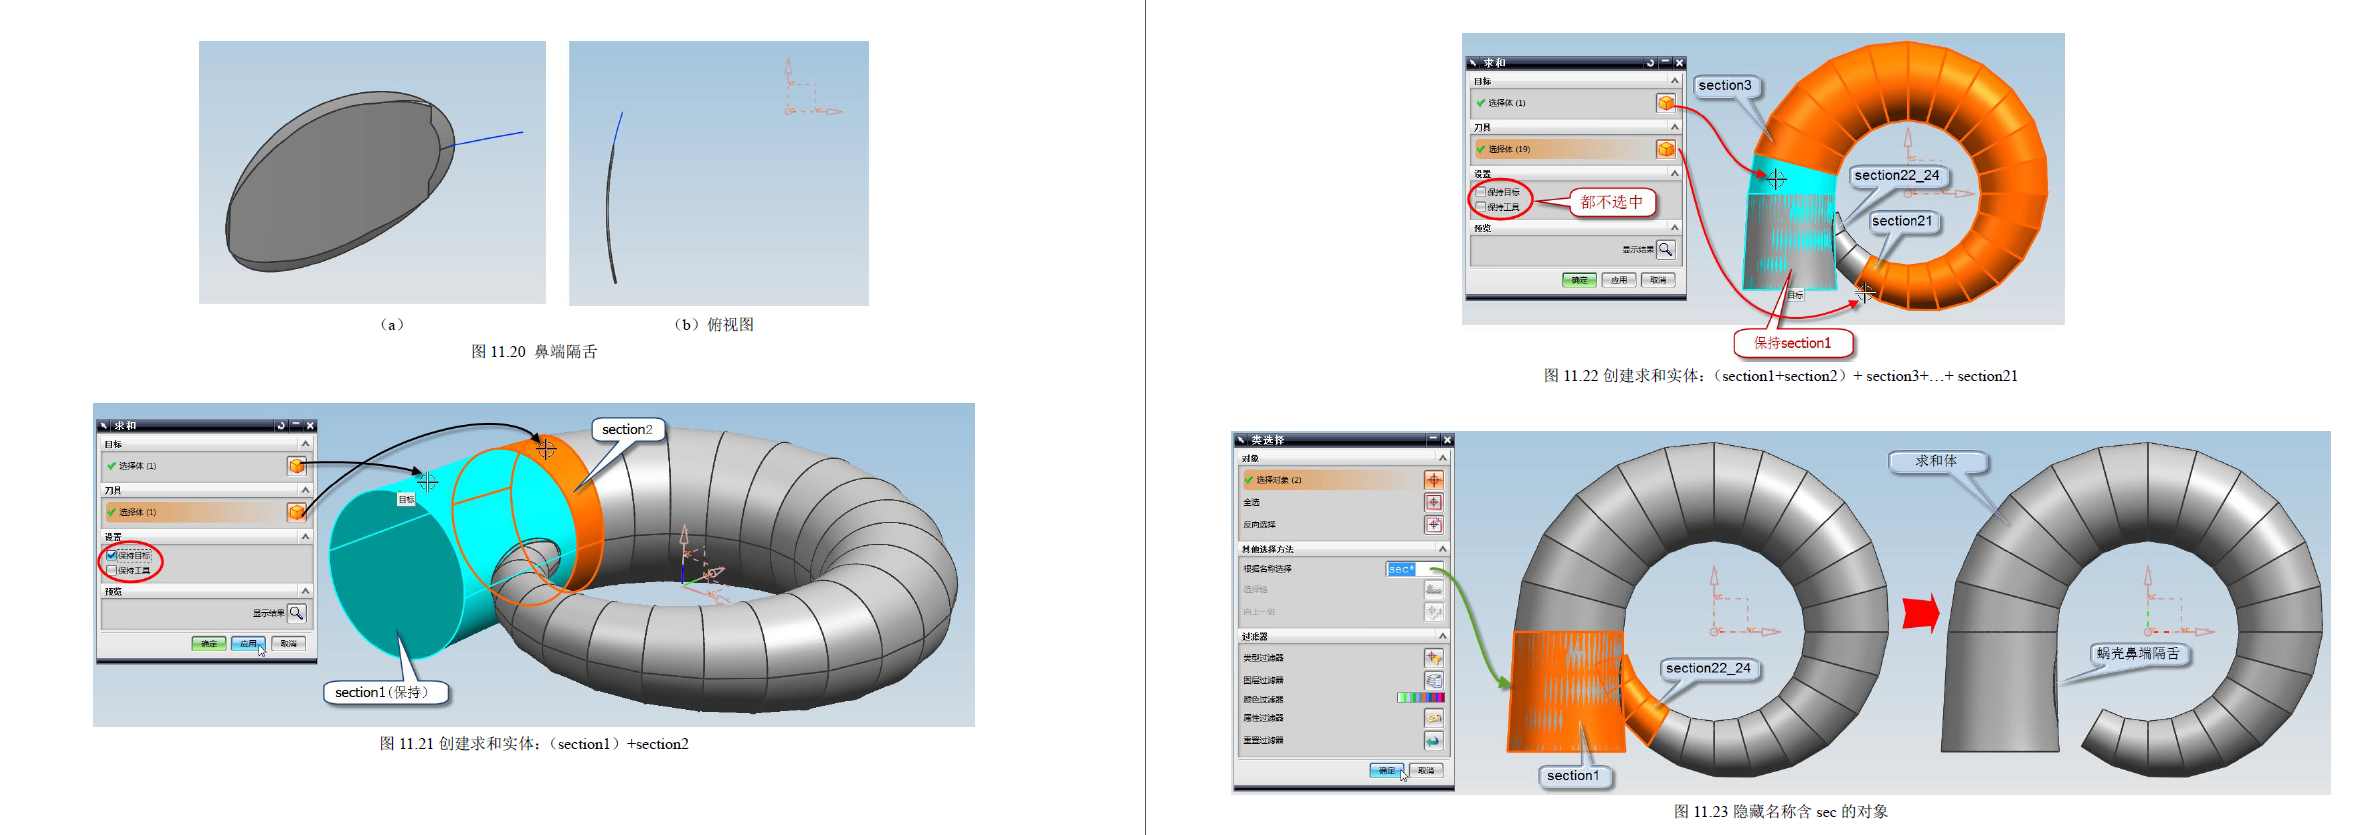Viewport: 2359px width, 835px height.
Task: Check 保持目标 in upper-right 求和 dialog
Action: 1480,192
